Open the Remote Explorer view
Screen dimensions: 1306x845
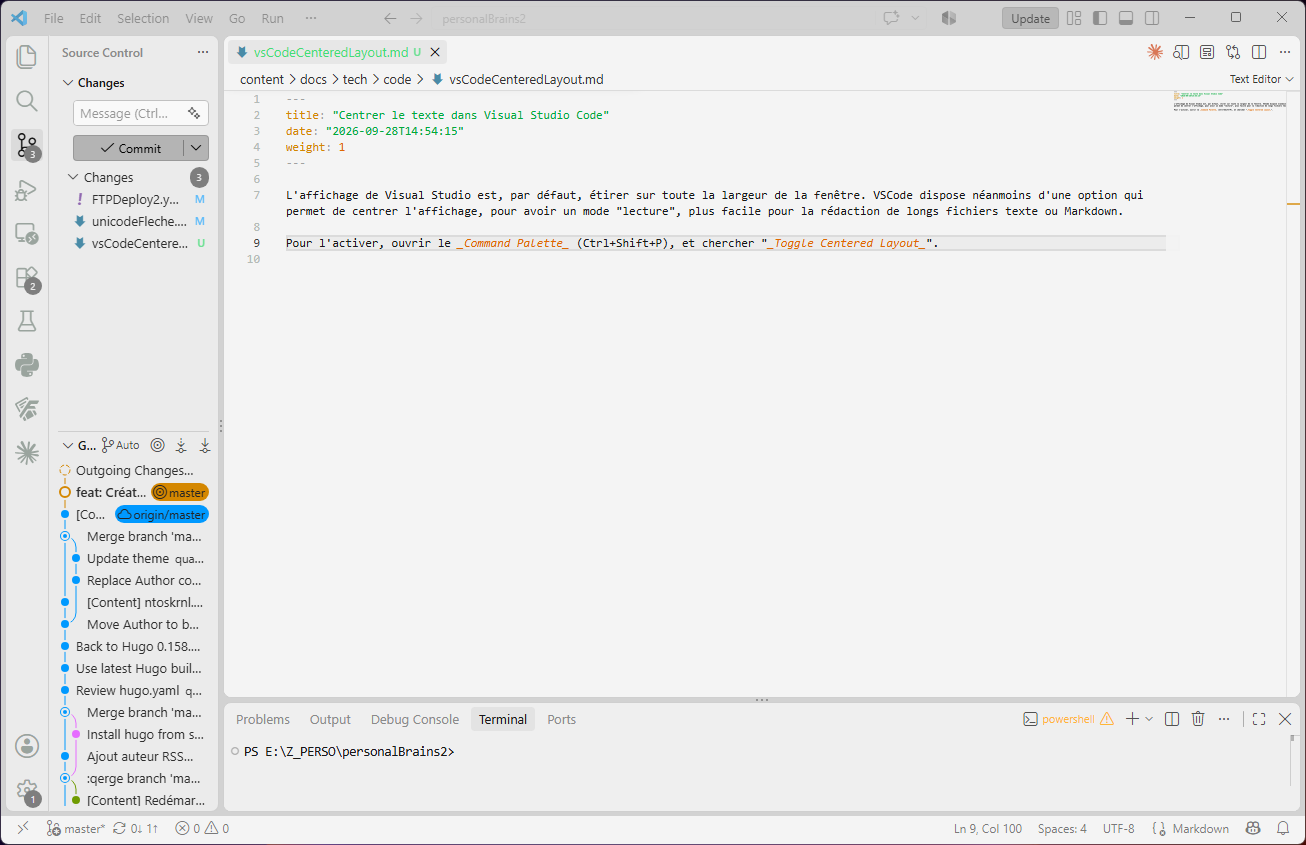[x=27, y=233]
